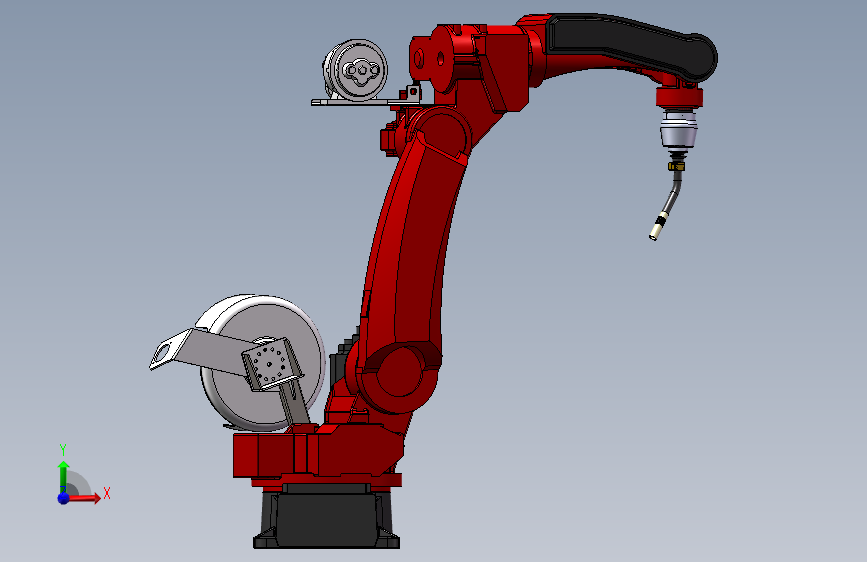Select the silver torch collision sensor body
The image size is (867, 562).
[x=678, y=129]
